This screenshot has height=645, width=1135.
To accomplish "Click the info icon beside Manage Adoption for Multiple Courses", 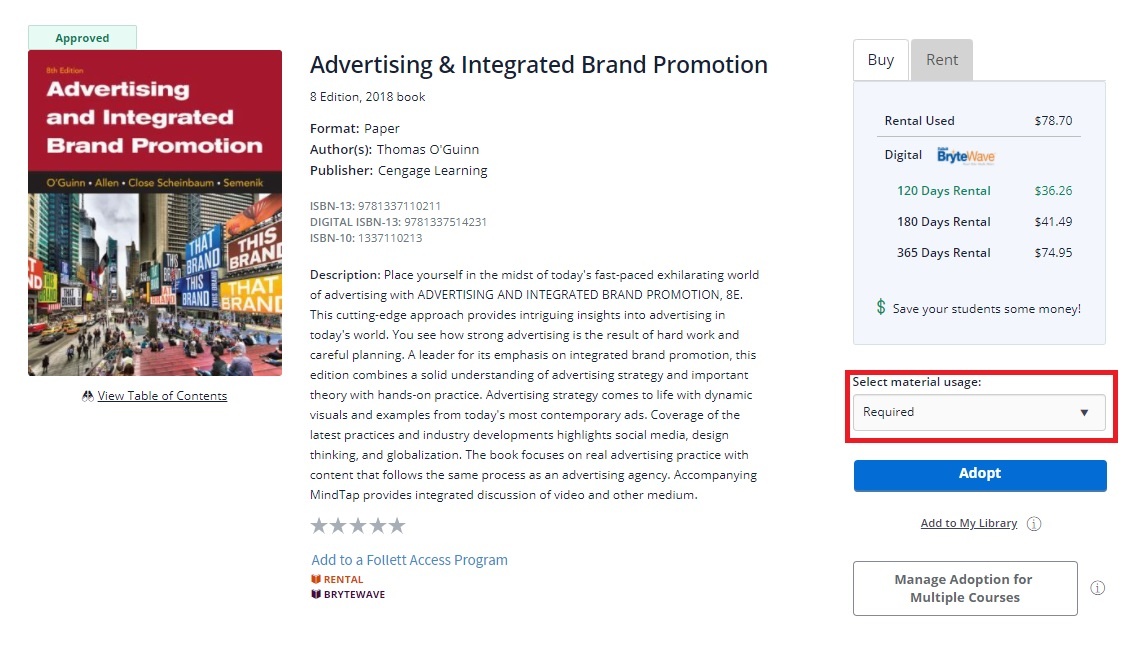I will point(1097,588).
